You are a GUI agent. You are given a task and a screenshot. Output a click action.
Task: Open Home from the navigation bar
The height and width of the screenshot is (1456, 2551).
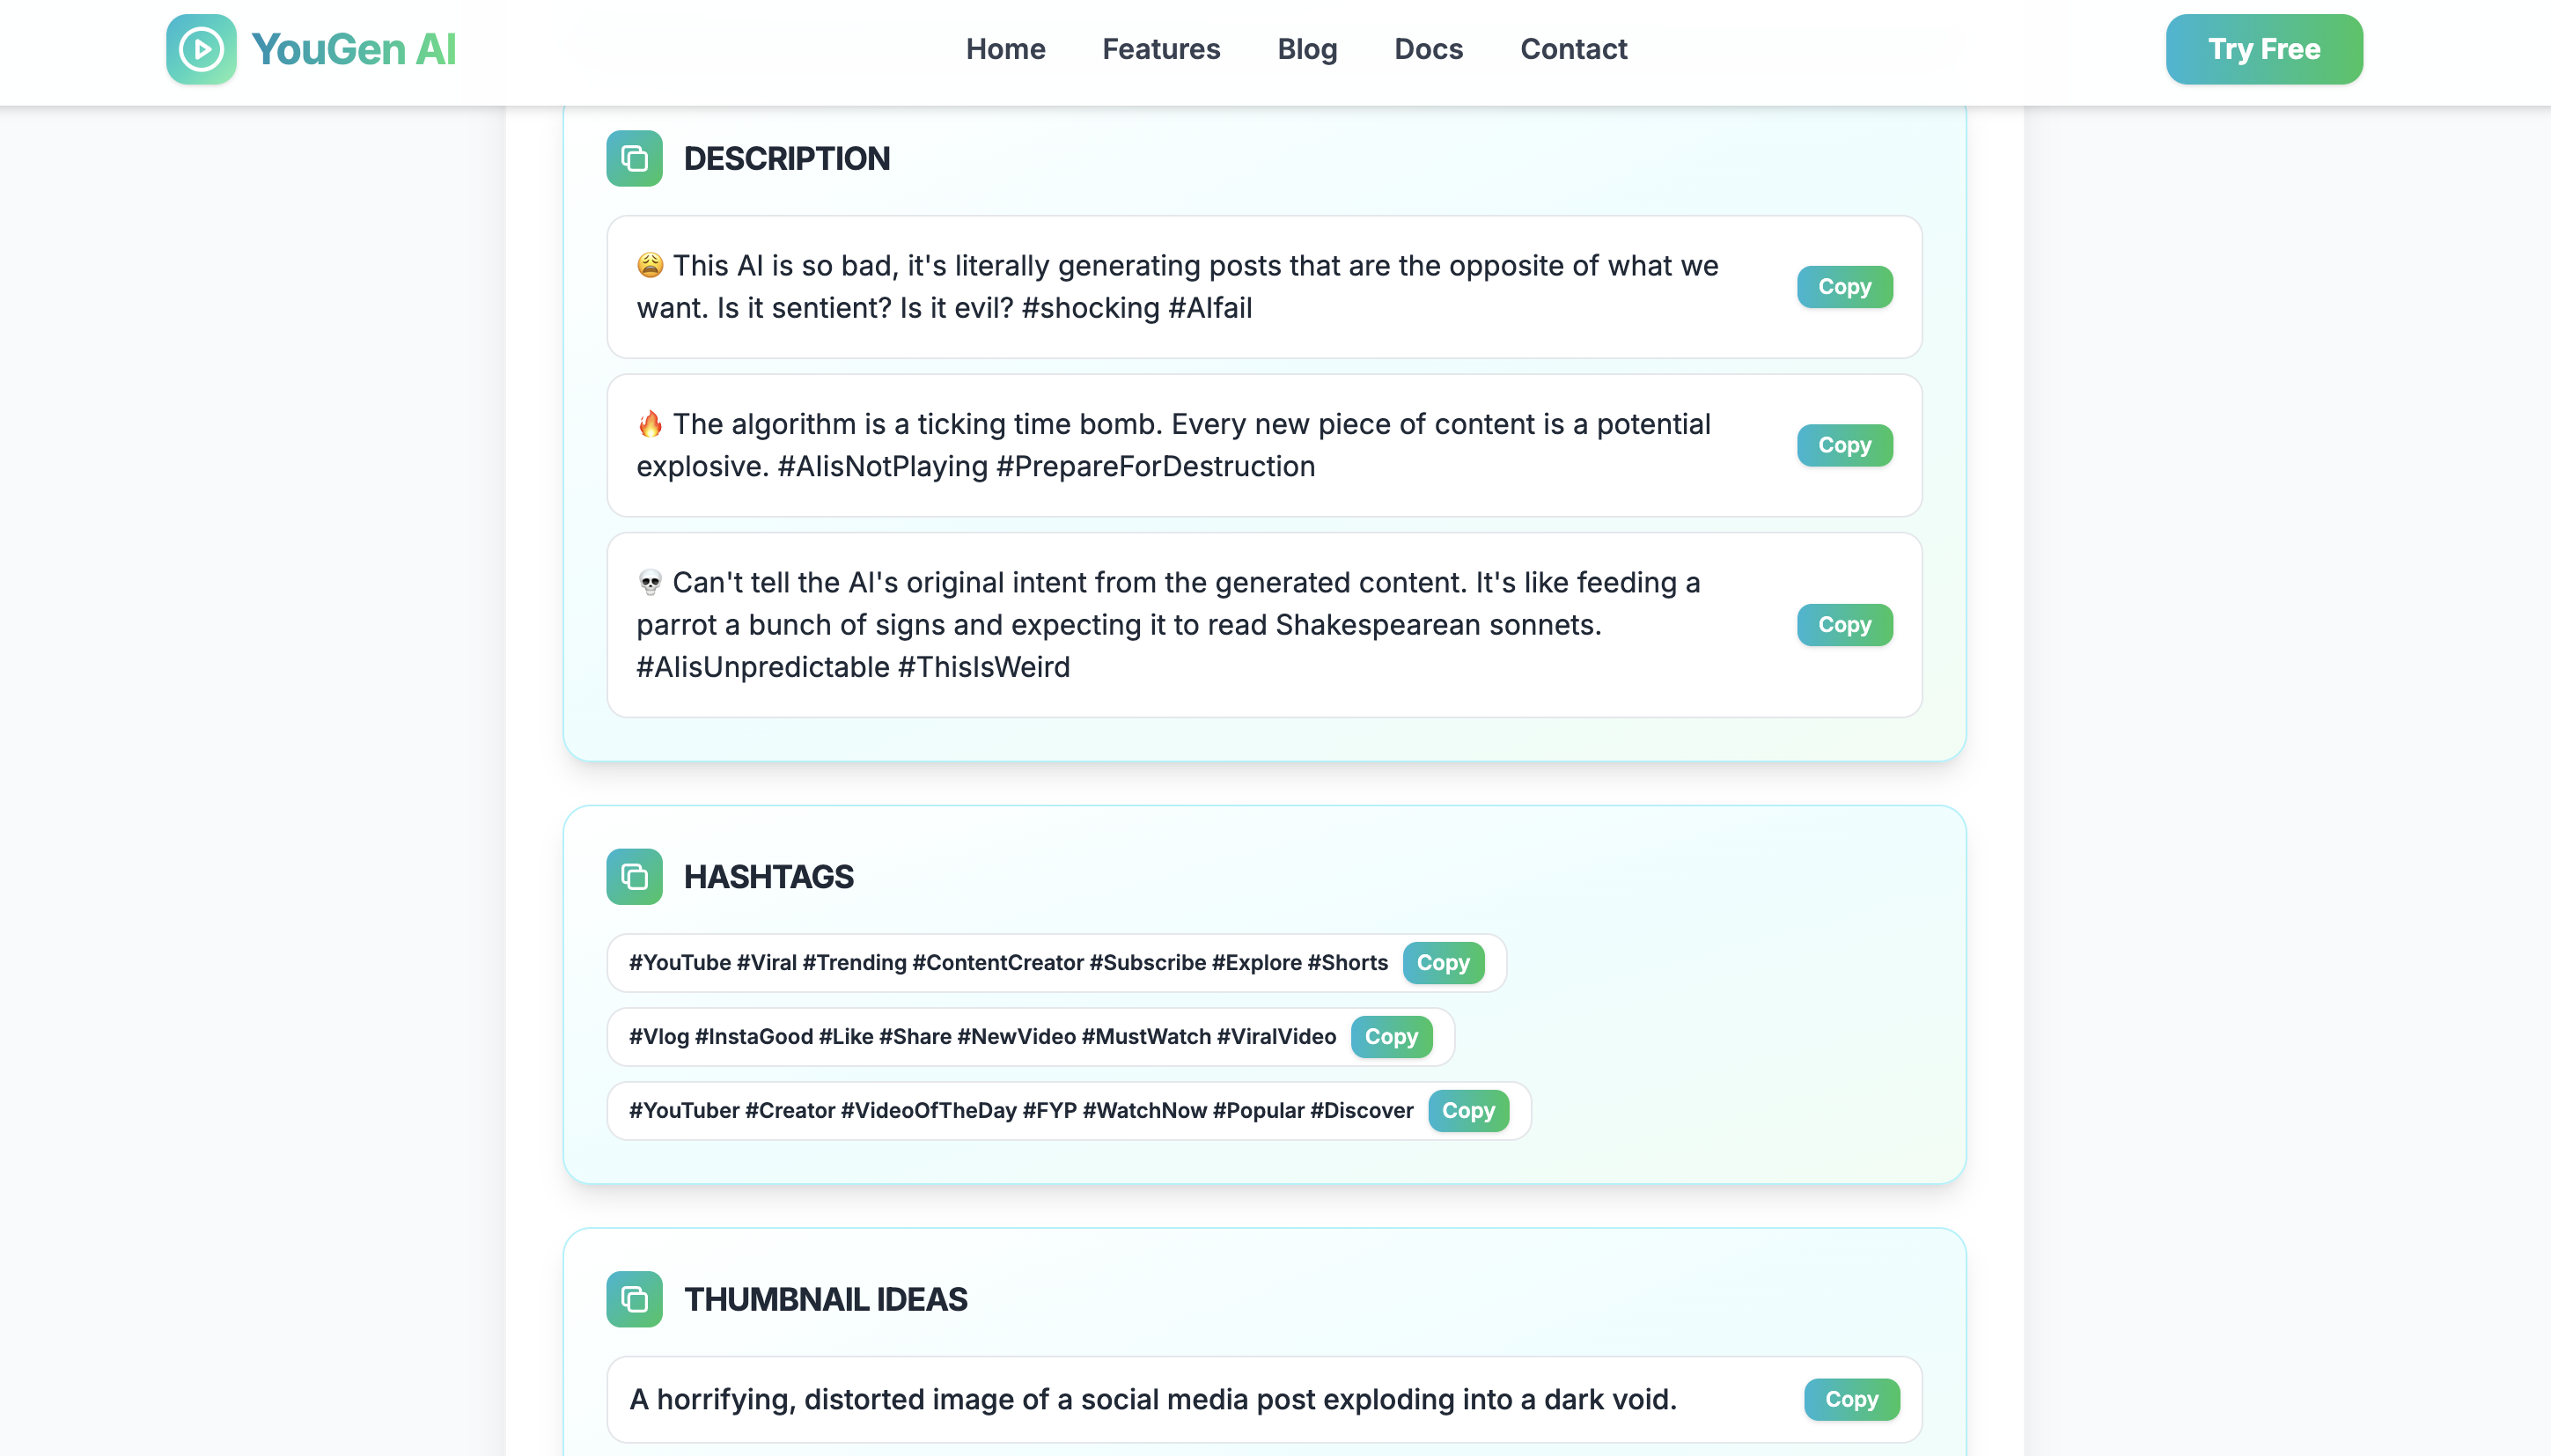[x=1005, y=49]
